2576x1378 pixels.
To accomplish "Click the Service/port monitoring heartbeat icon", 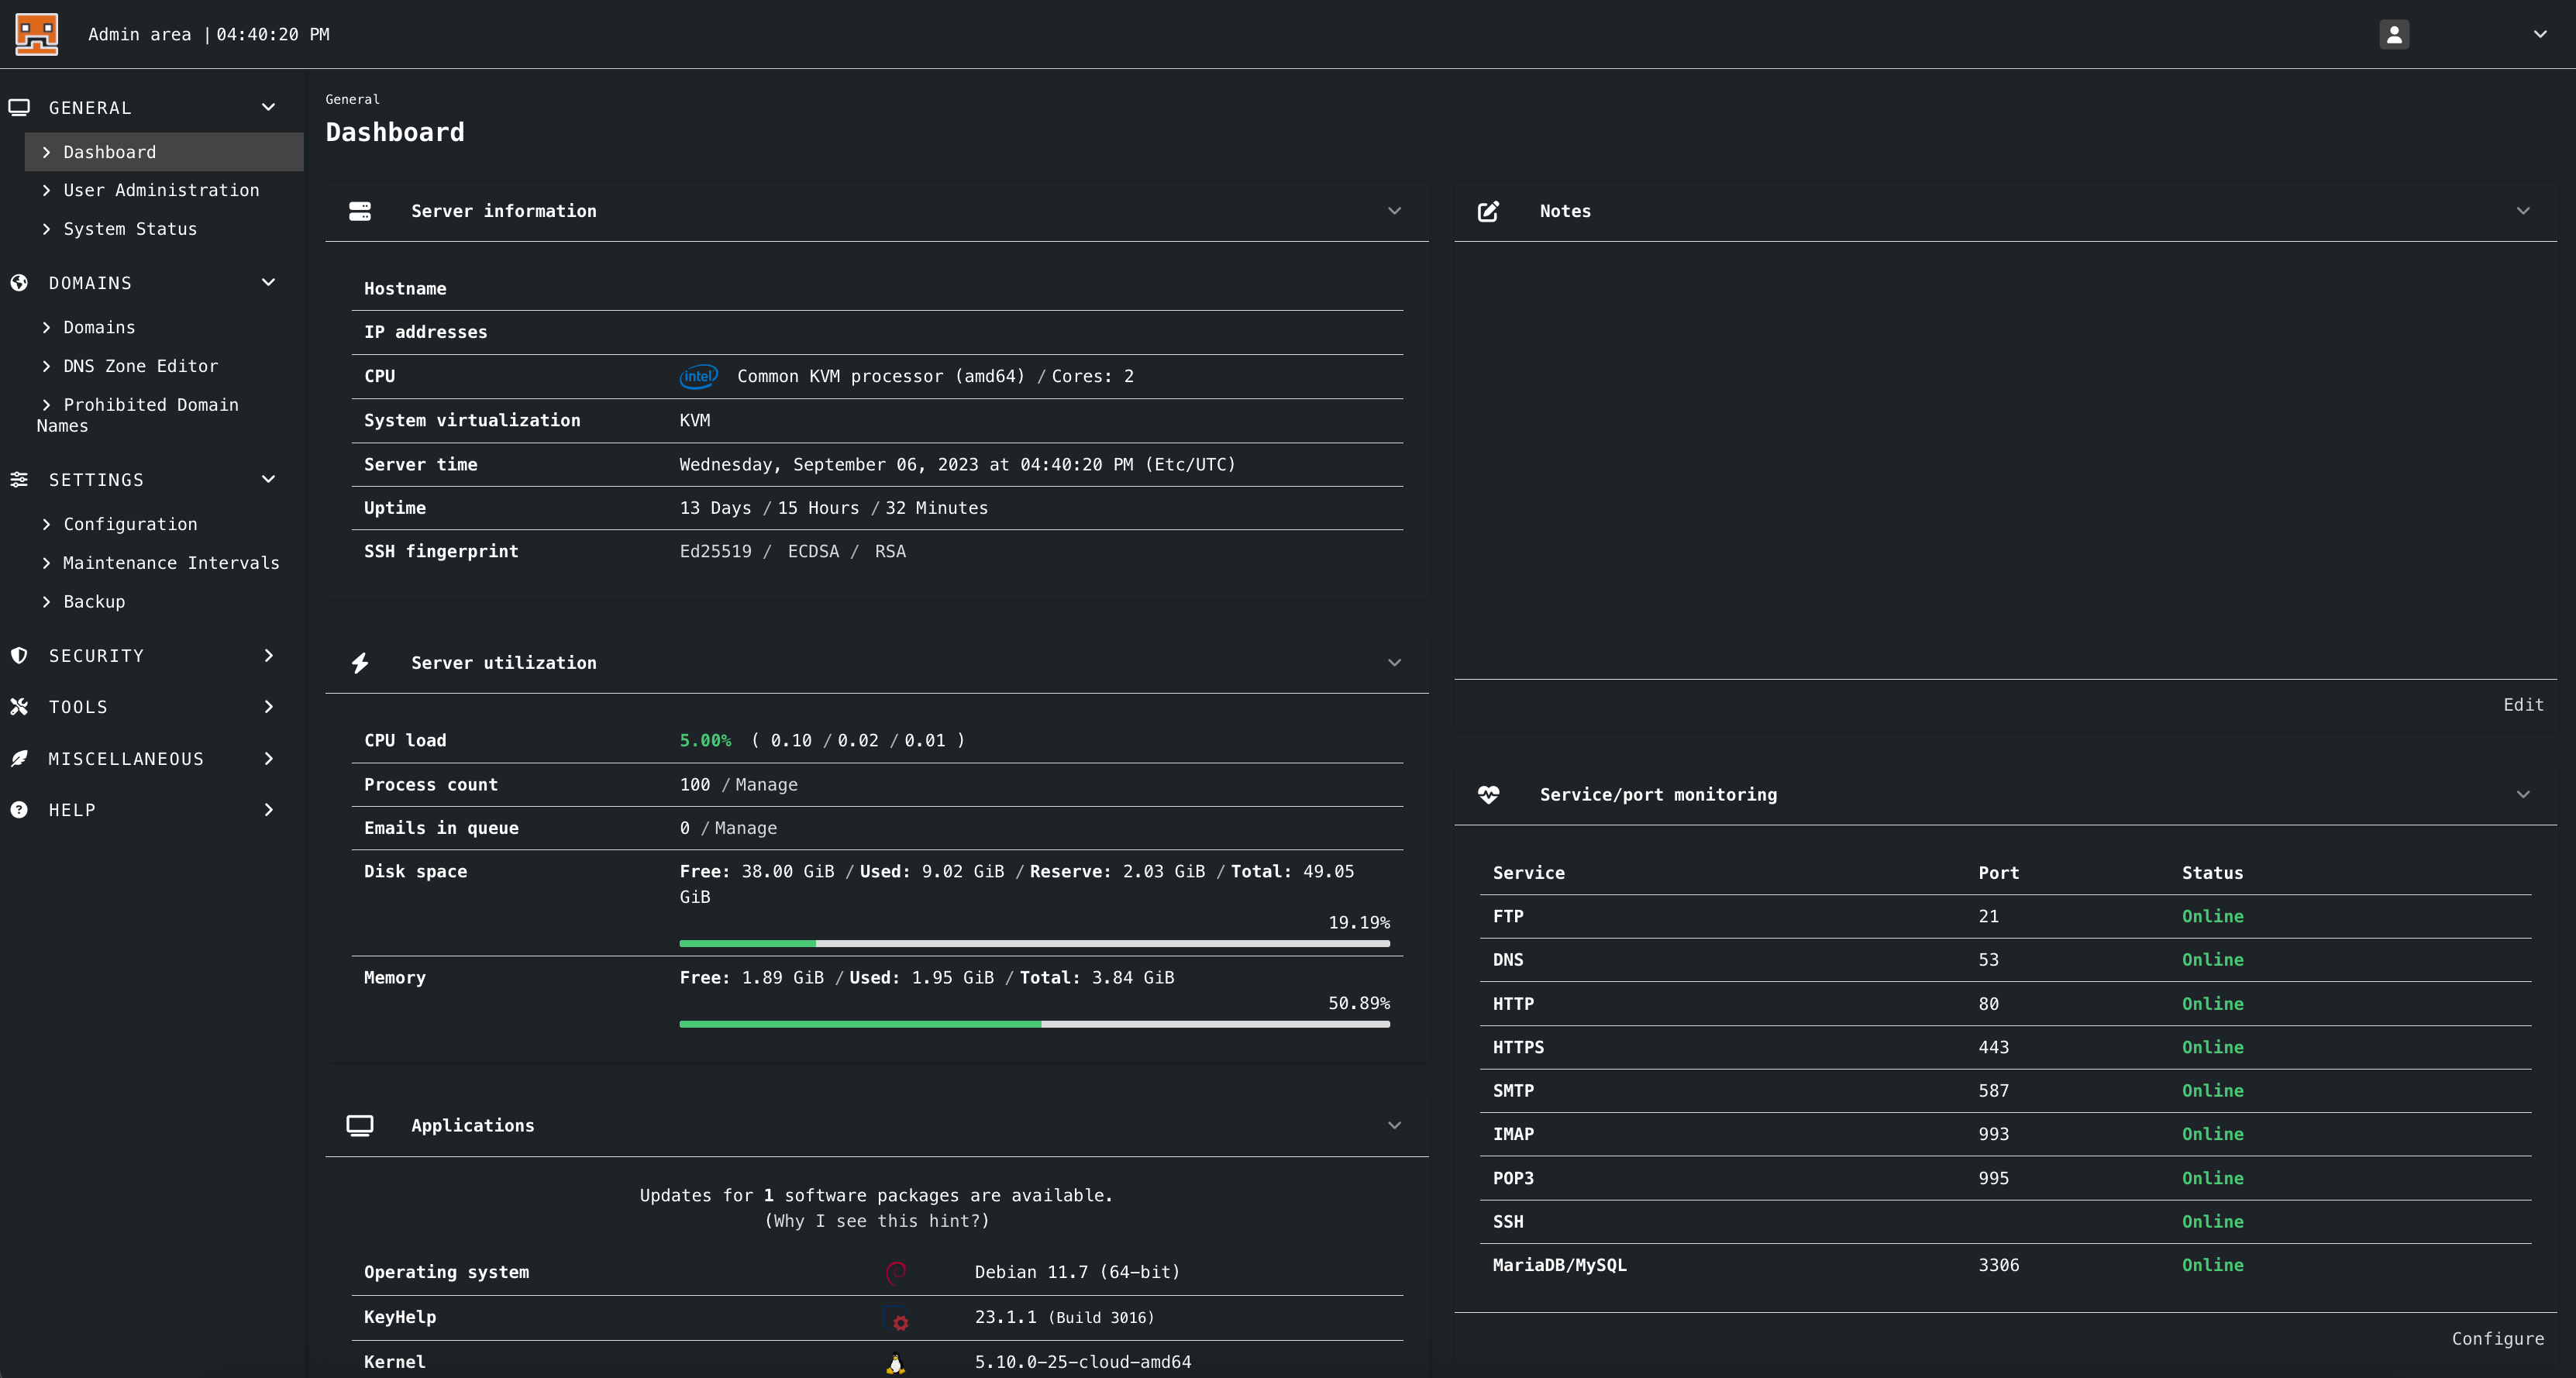I will [x=1488, y=795].
